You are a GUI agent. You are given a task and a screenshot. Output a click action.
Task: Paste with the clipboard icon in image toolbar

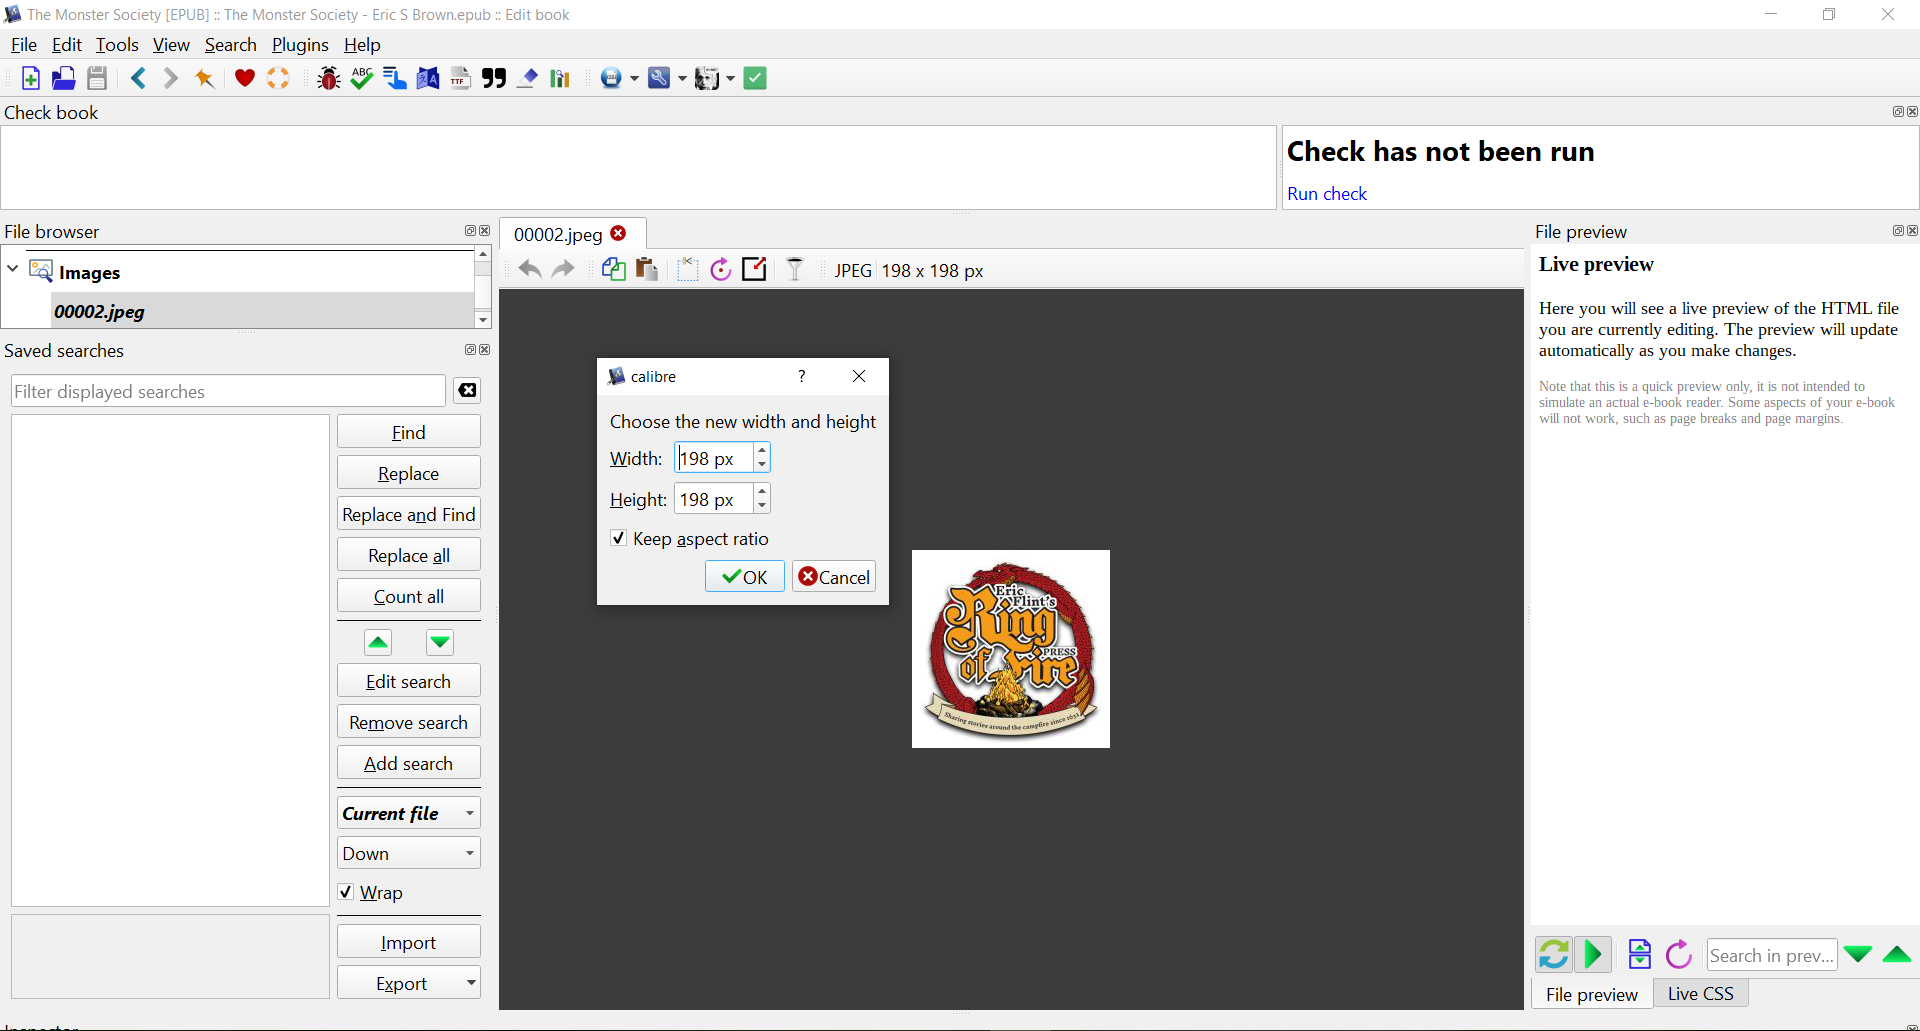coord(647,269)
